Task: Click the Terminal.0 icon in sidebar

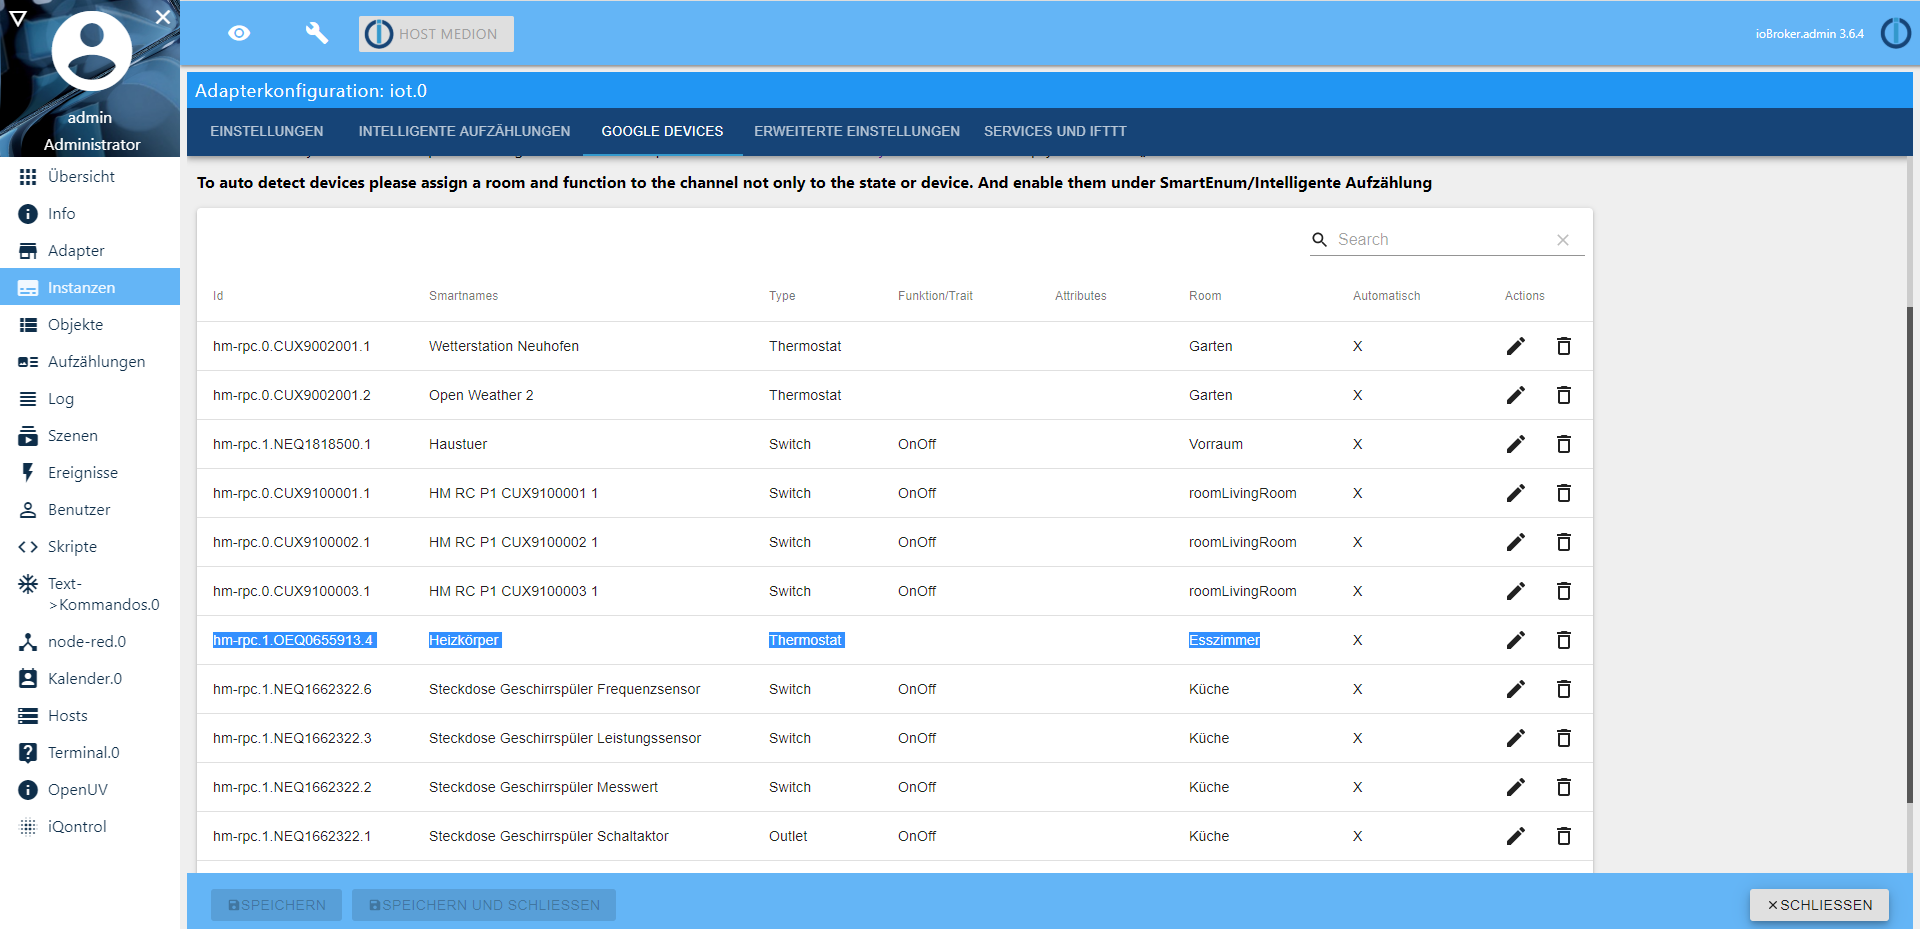Action: pos(28,753)
